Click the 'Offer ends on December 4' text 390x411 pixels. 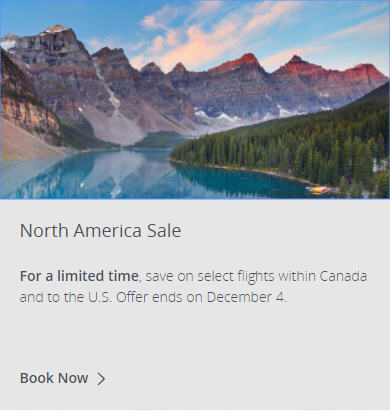coord(201,297)
